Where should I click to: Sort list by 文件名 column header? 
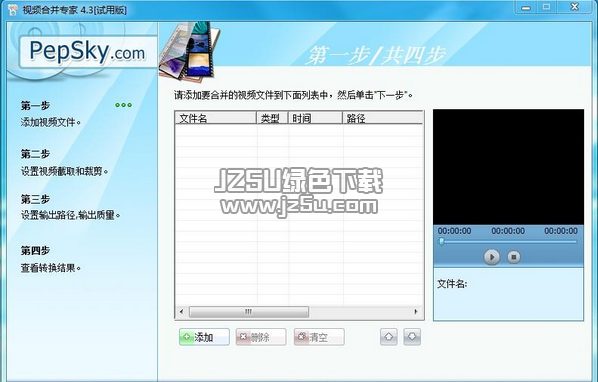(215, 118)
